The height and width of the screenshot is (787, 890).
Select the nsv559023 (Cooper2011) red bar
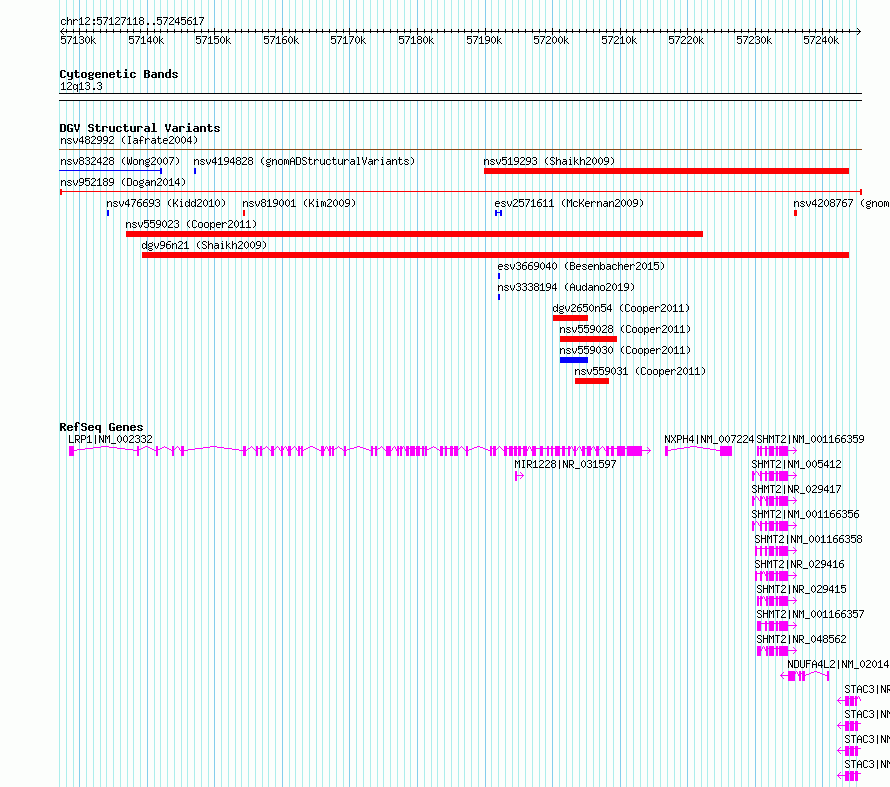[414, 234]
